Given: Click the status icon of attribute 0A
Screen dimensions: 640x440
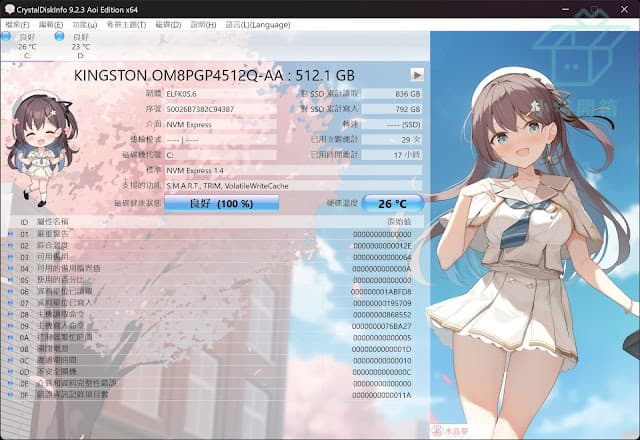Looking at the screenshot, I should 10,337.
